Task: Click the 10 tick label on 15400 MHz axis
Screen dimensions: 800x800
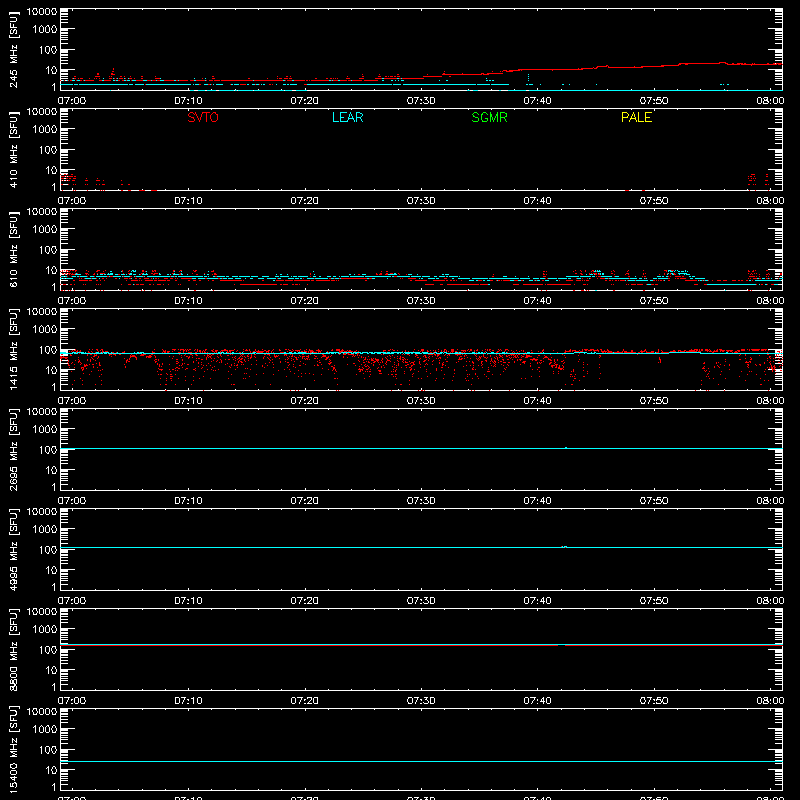Action: tap(51, 770)
